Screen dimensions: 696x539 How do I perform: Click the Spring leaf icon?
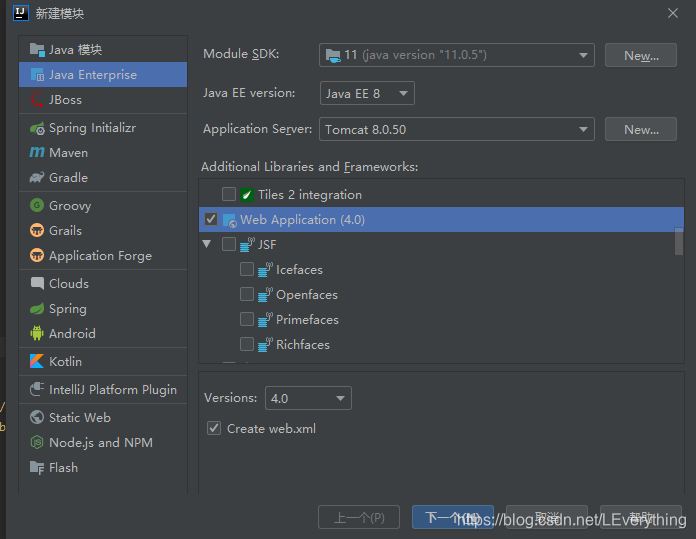pos(37,308)
